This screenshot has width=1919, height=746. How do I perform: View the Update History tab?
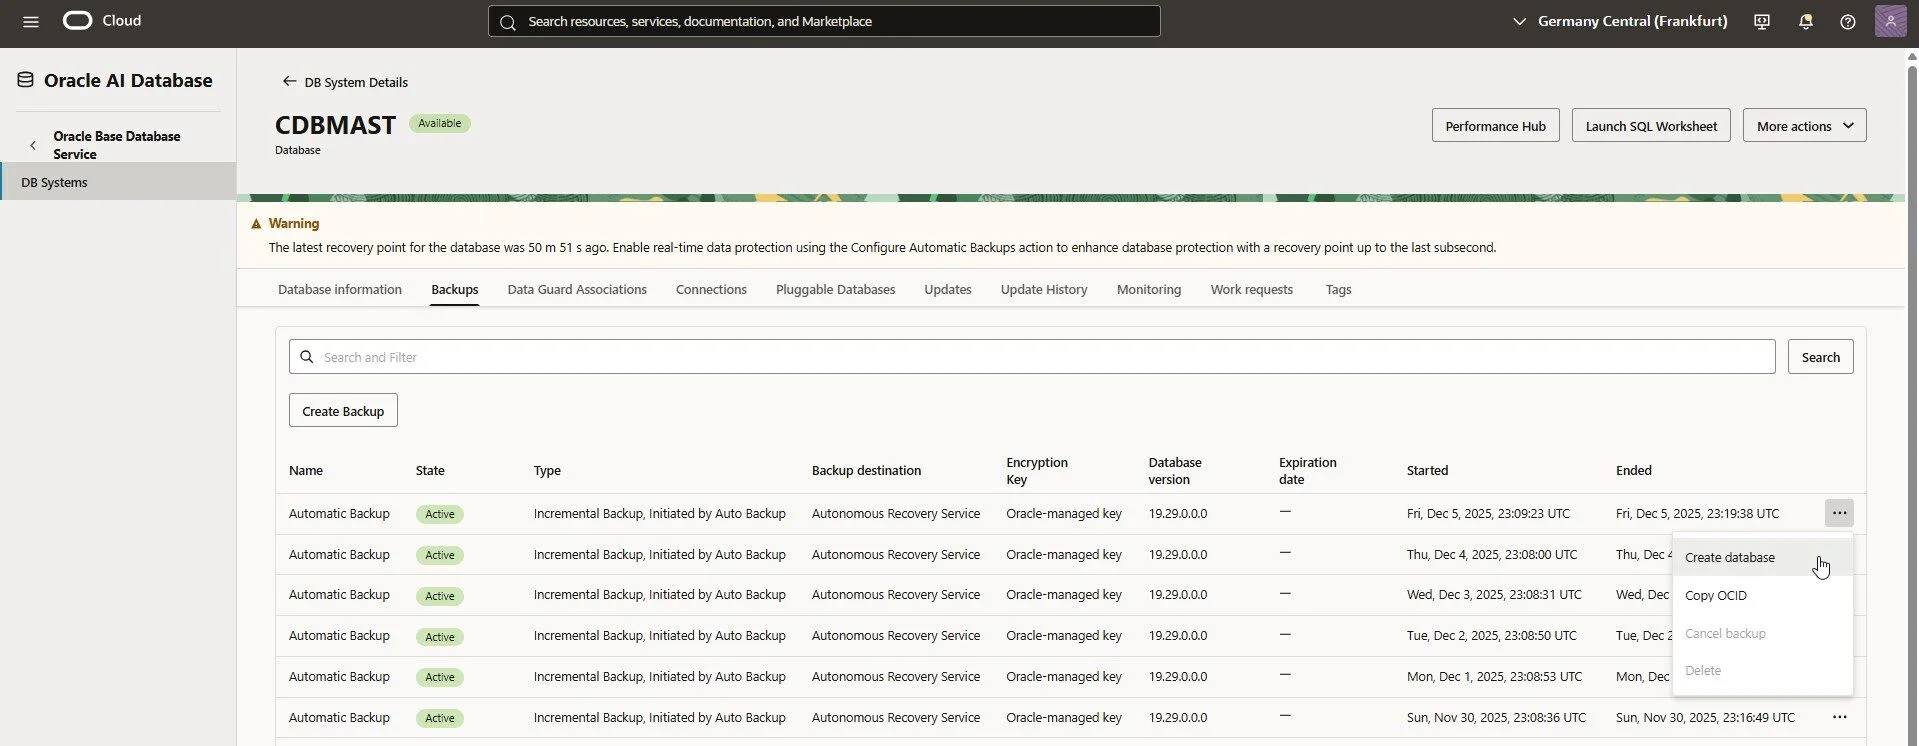(1044, 289)
